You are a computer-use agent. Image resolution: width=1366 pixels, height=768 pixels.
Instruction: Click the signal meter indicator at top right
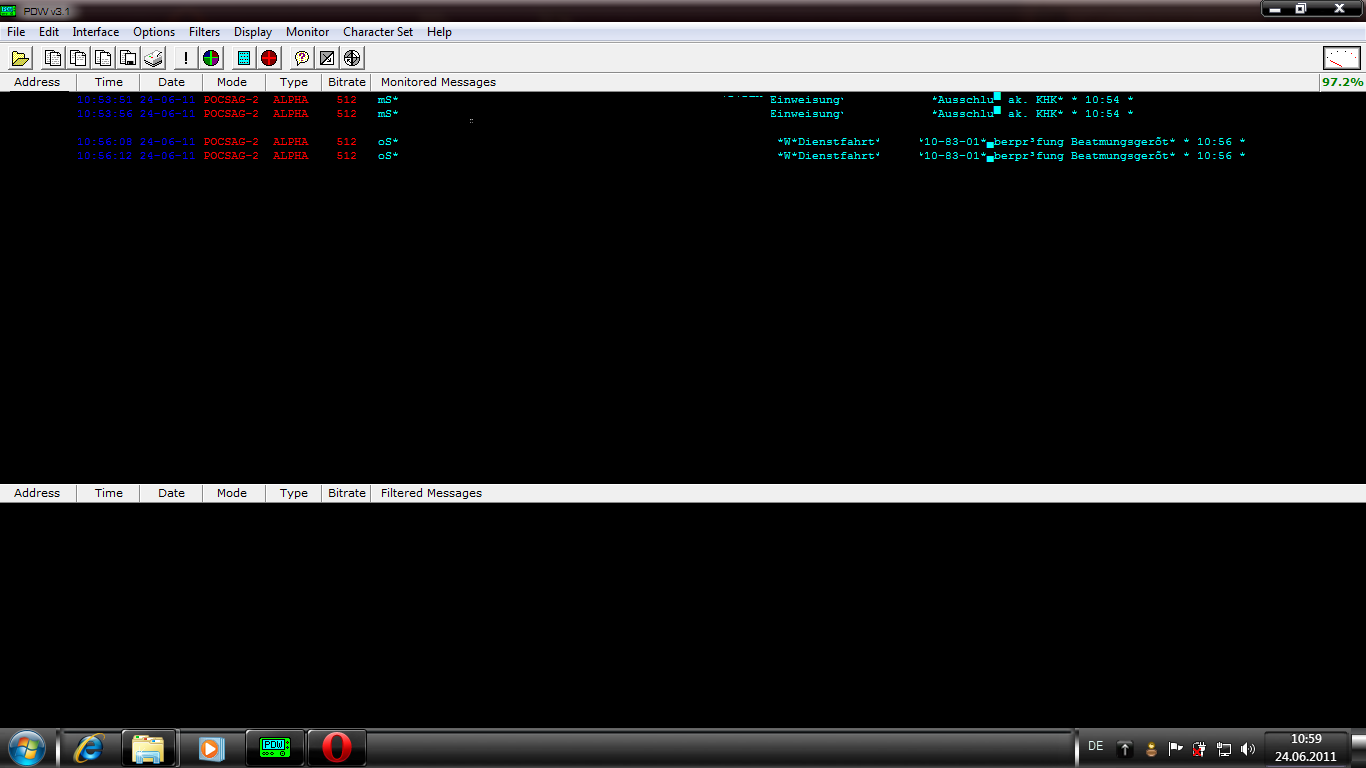1342,58
